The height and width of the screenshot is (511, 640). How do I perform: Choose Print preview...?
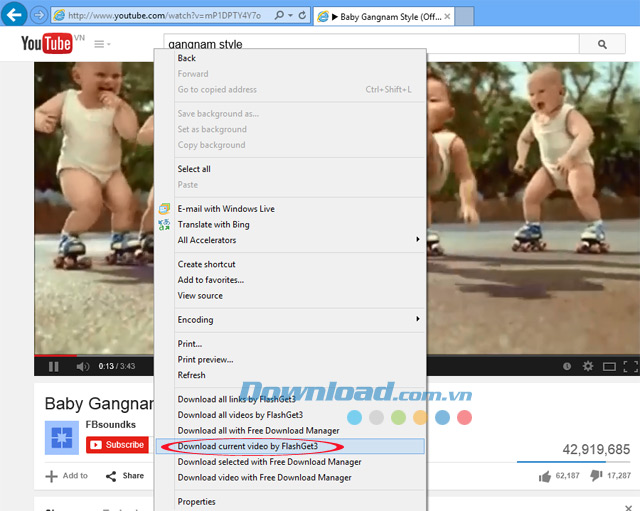(289, 360)
